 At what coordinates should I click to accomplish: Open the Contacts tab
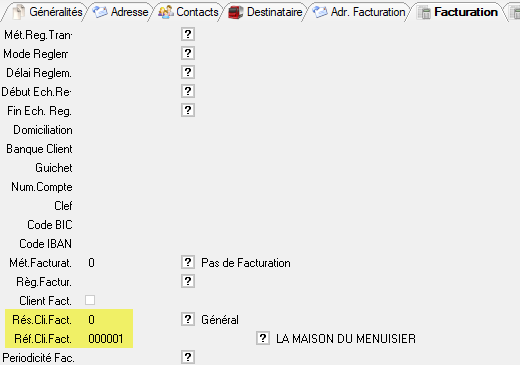189,12
